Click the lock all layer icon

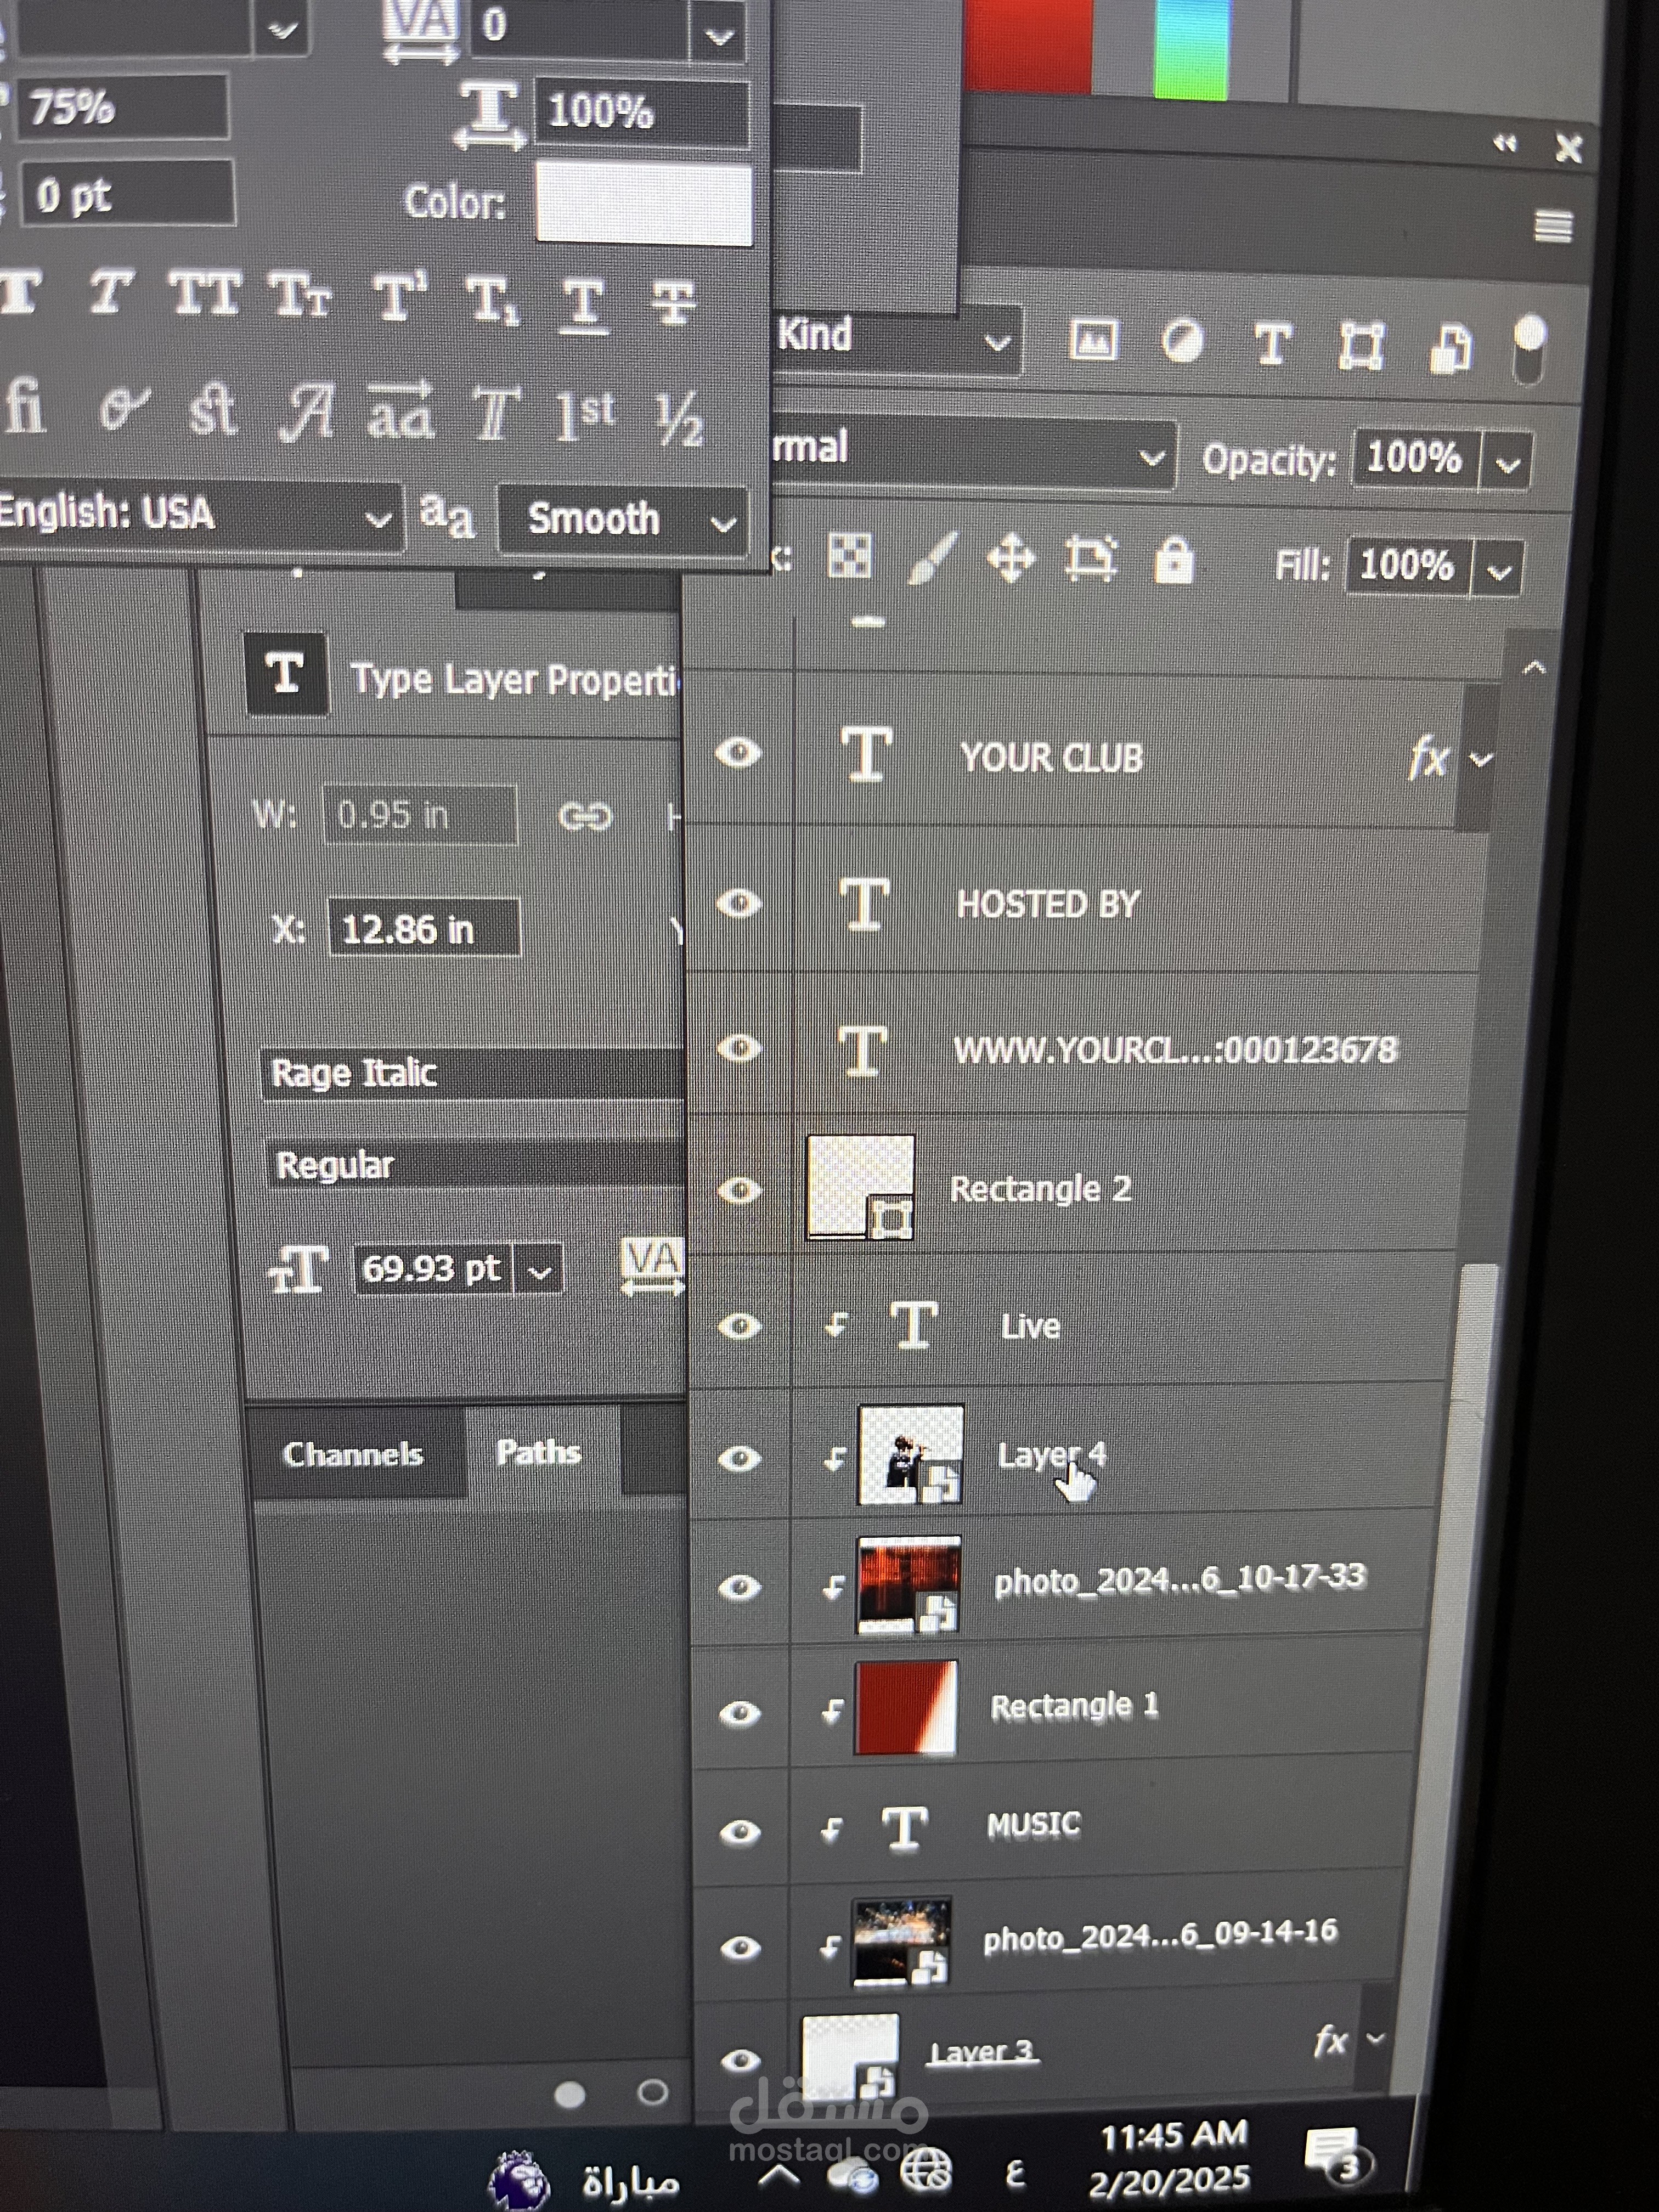pyautogui.click(x=1173, y=561)
